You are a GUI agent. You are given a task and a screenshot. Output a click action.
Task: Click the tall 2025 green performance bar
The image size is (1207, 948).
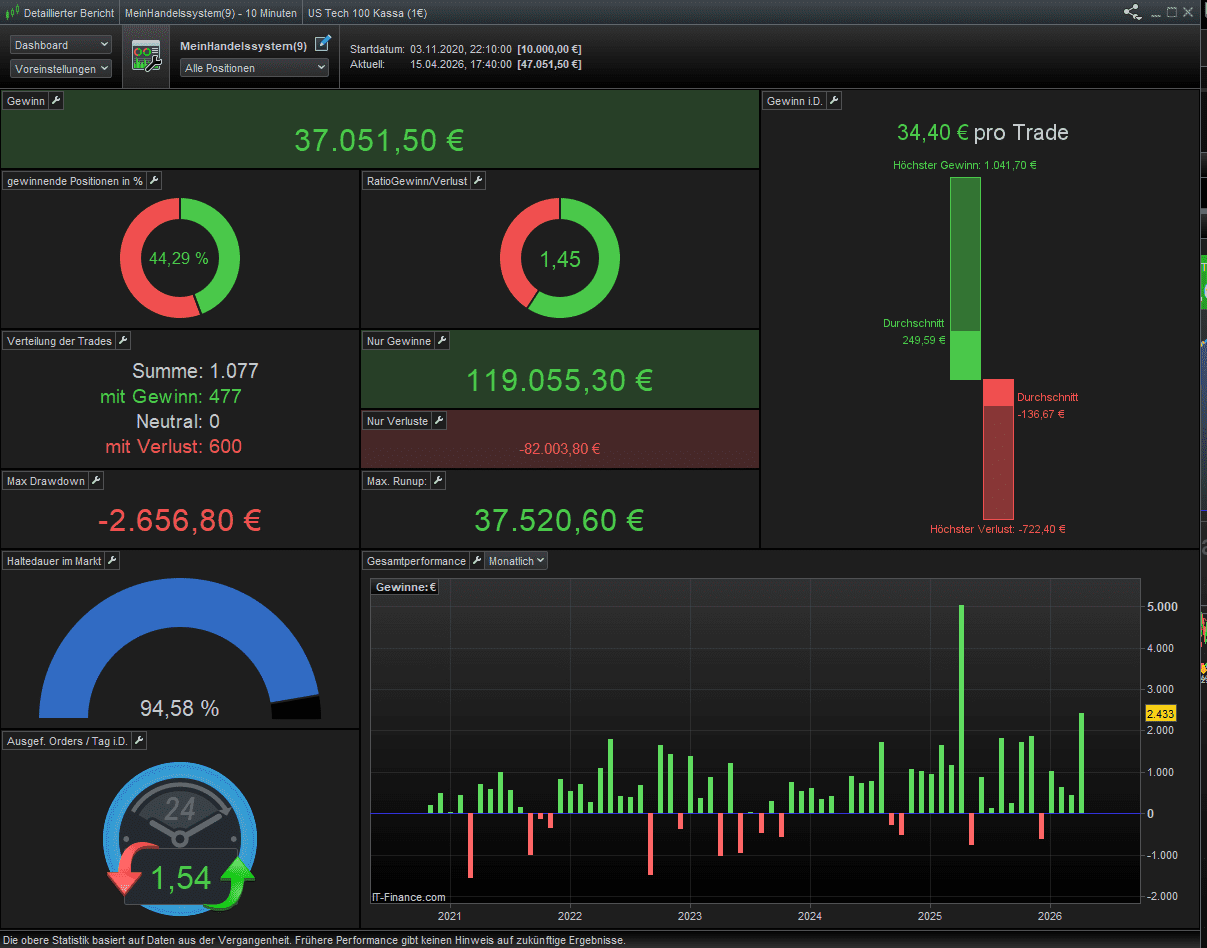coord(961,709)
